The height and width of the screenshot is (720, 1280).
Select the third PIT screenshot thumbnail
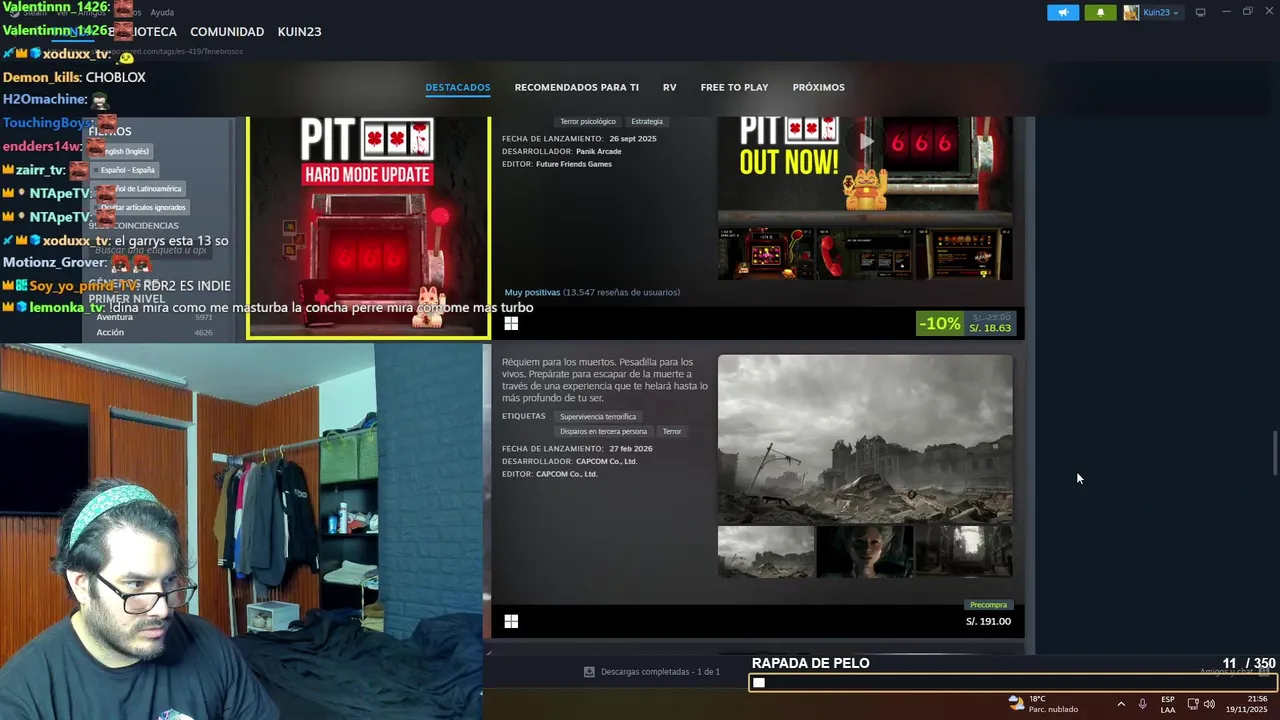tap(964, 254)
